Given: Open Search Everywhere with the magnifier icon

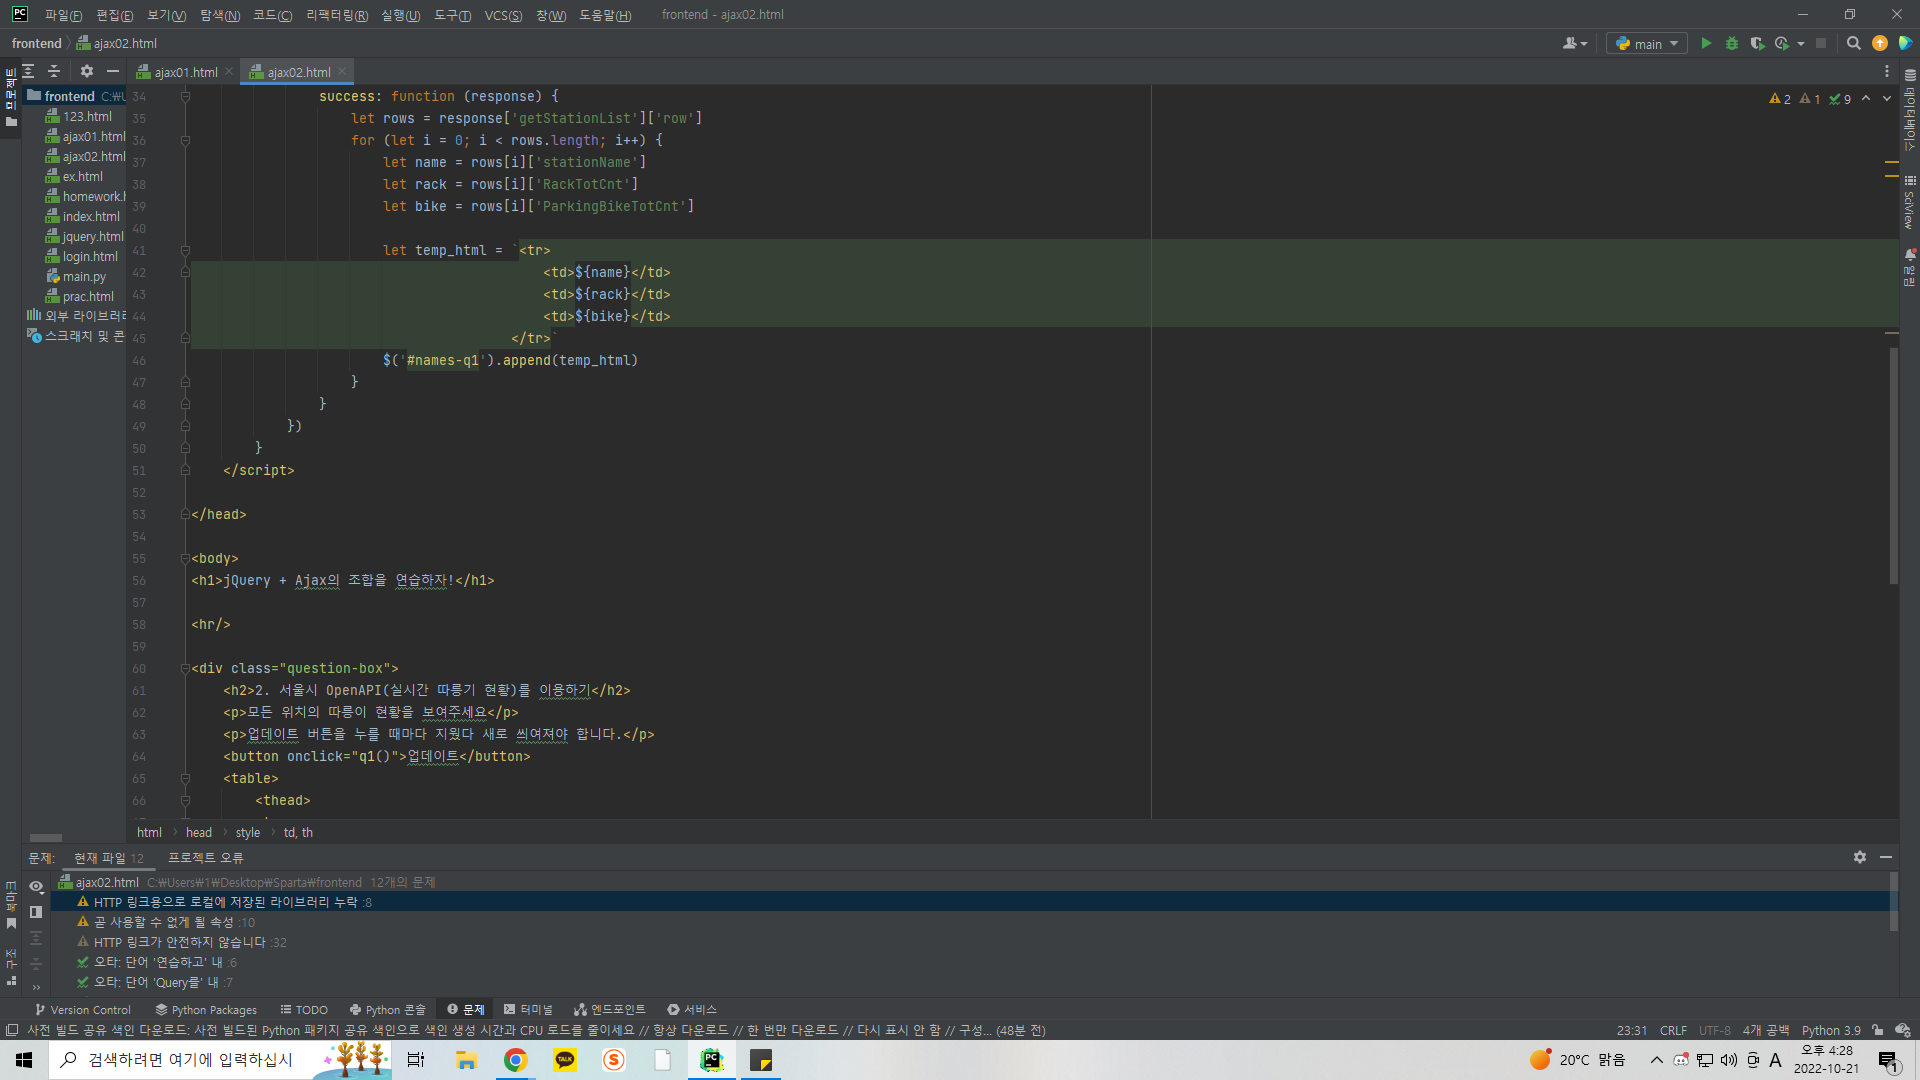Looking at the screenshot, I should point(1854,44).
